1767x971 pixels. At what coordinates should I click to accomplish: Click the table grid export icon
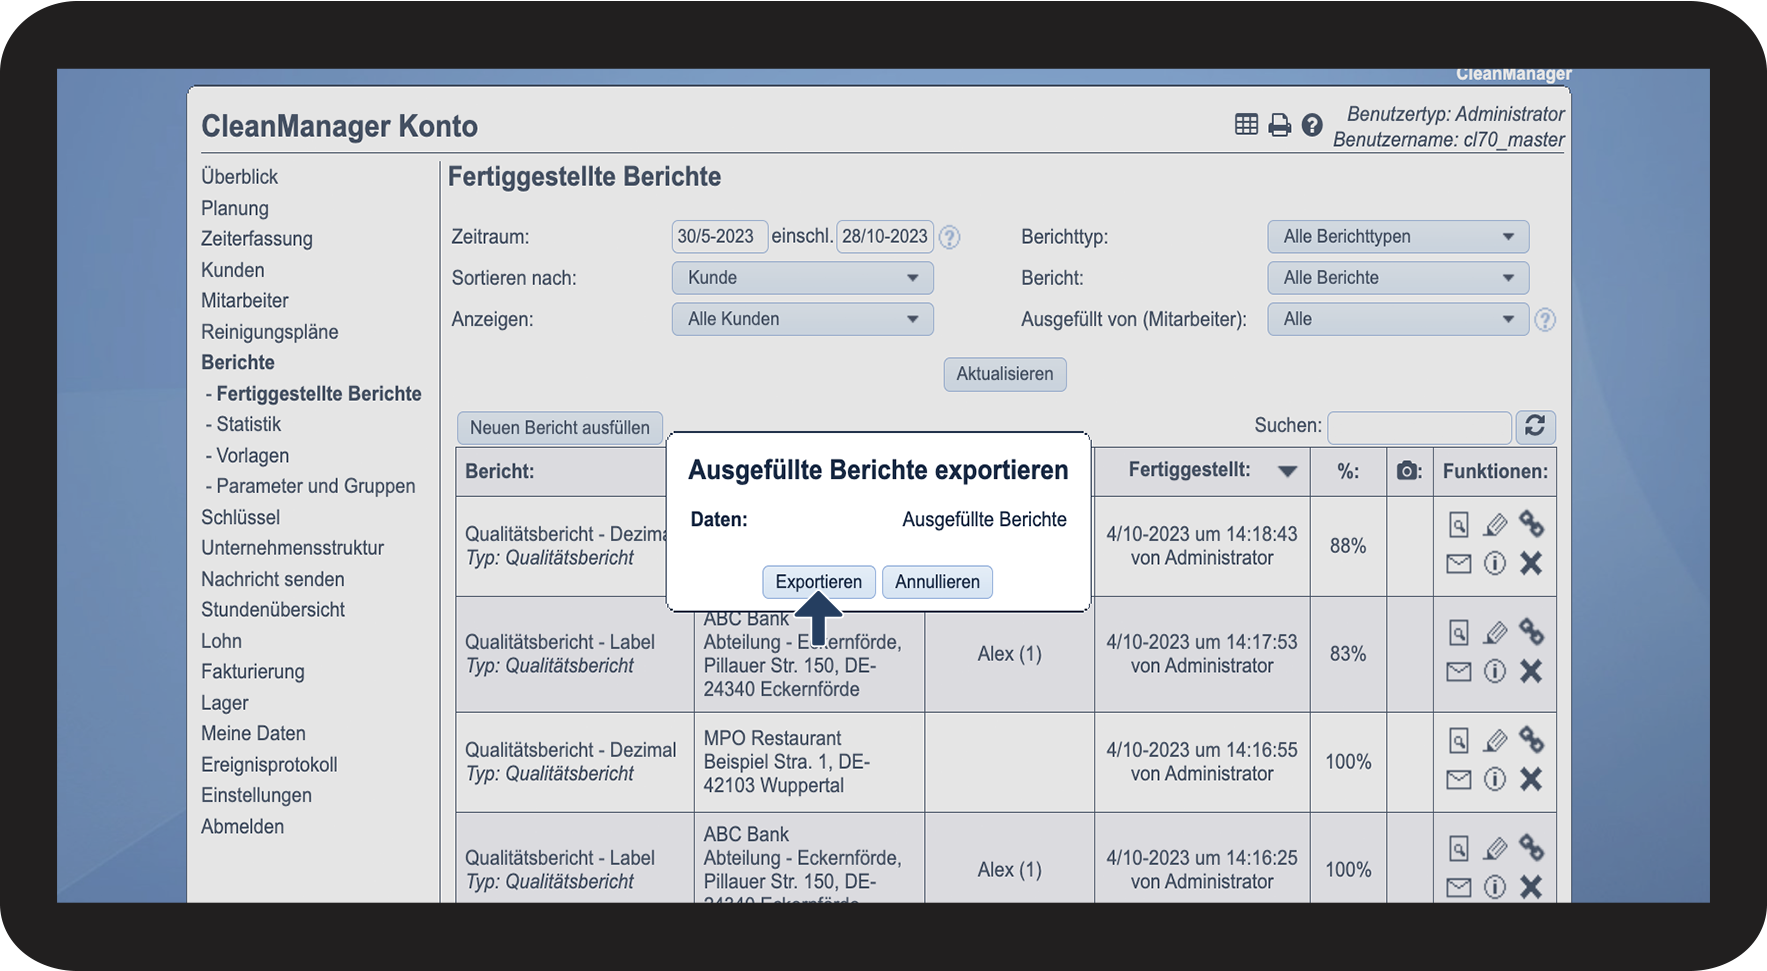point(1246,124)
